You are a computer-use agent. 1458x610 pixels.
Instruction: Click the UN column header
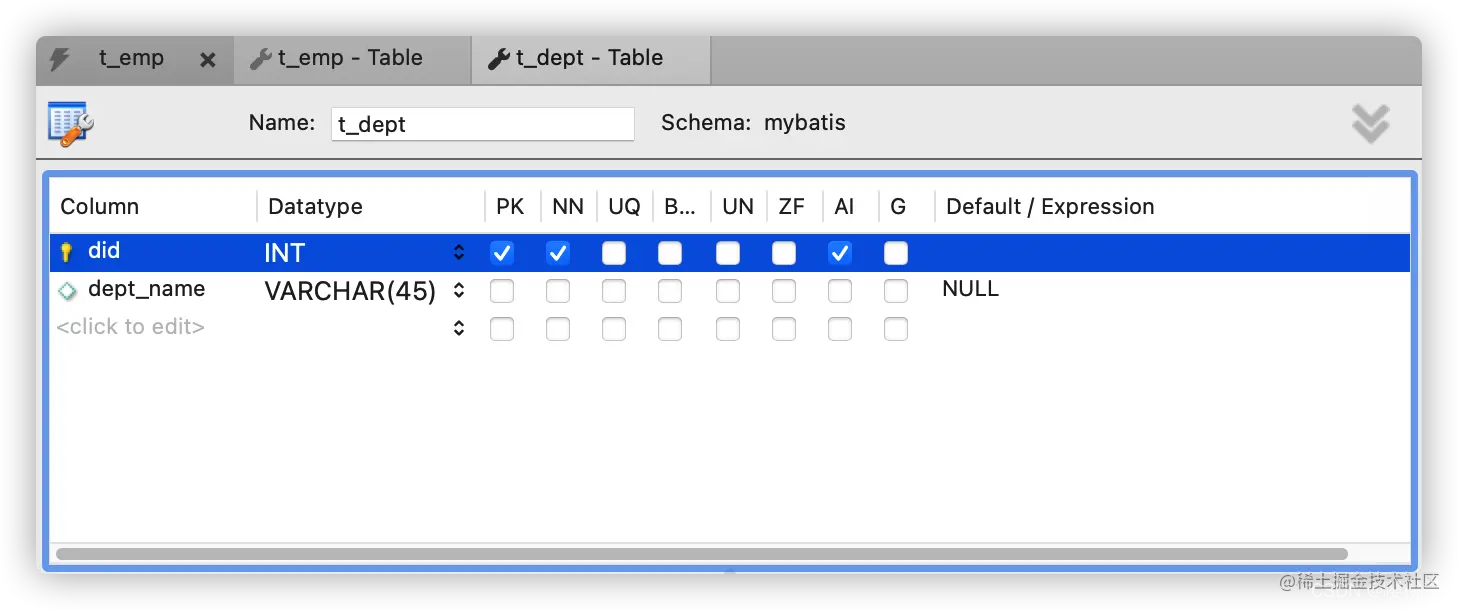[x=738, y=207]
